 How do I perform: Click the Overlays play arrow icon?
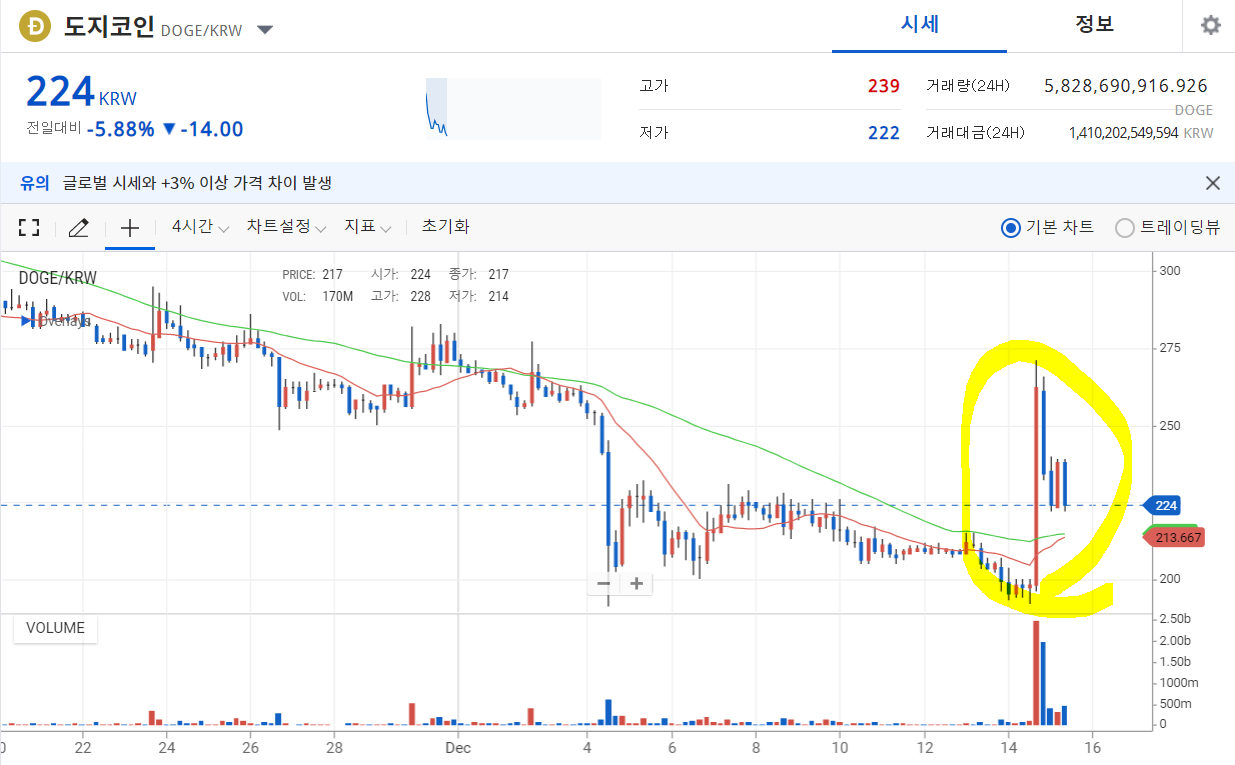pos(25,320)
